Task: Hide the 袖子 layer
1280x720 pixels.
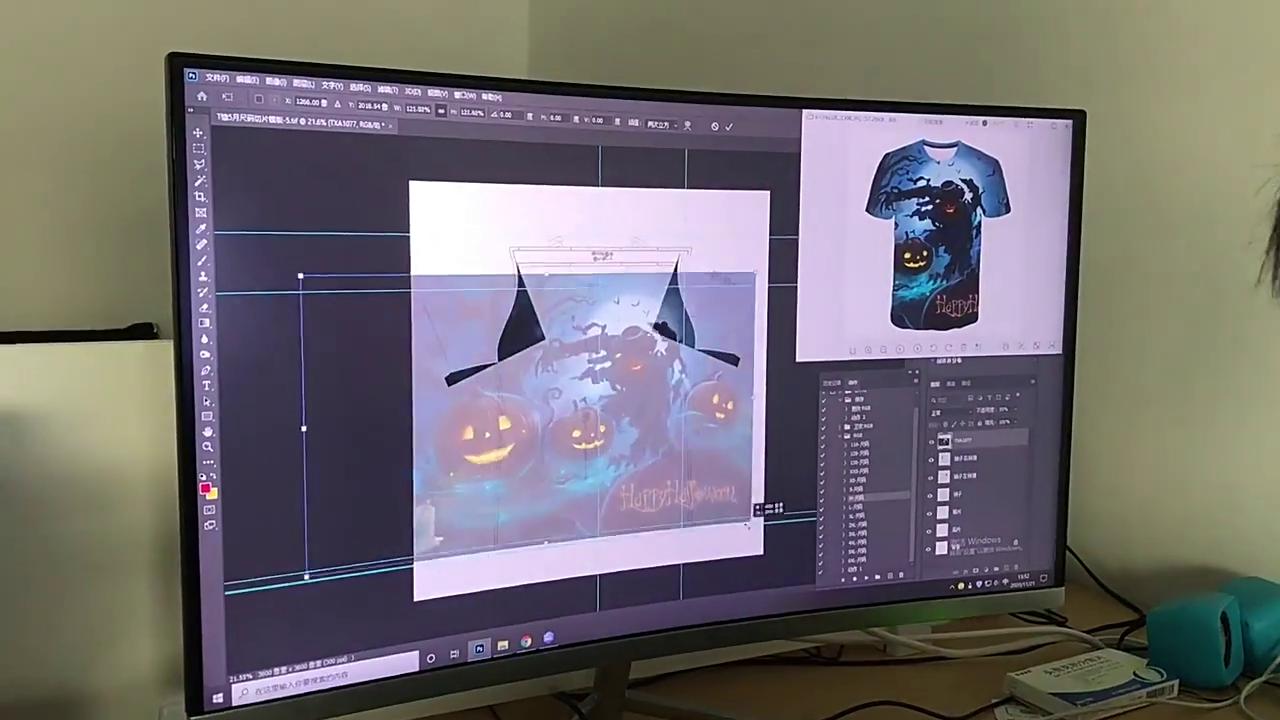Action: click(x=931, y=496)
